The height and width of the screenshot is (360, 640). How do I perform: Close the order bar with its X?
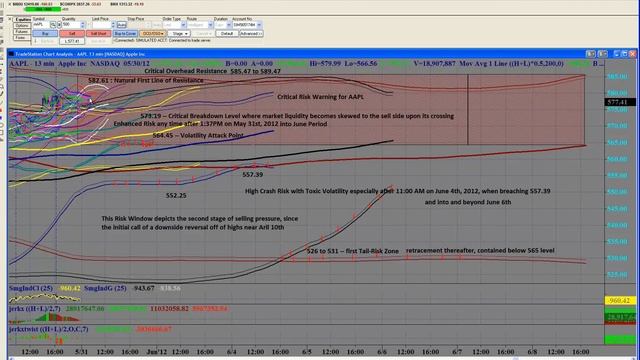click(x=10, y=19)
